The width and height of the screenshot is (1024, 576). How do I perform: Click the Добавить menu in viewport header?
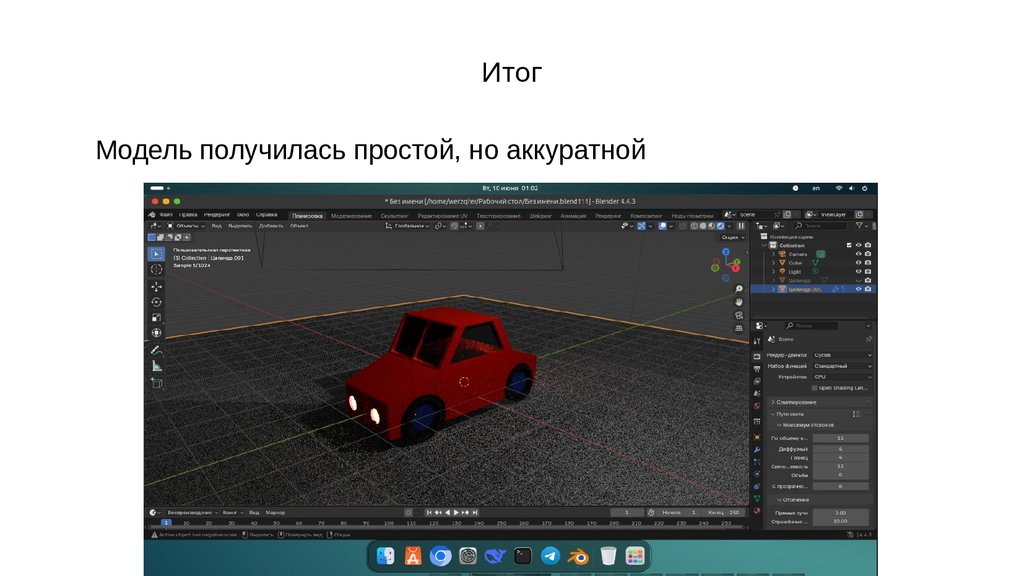point(271,226)
